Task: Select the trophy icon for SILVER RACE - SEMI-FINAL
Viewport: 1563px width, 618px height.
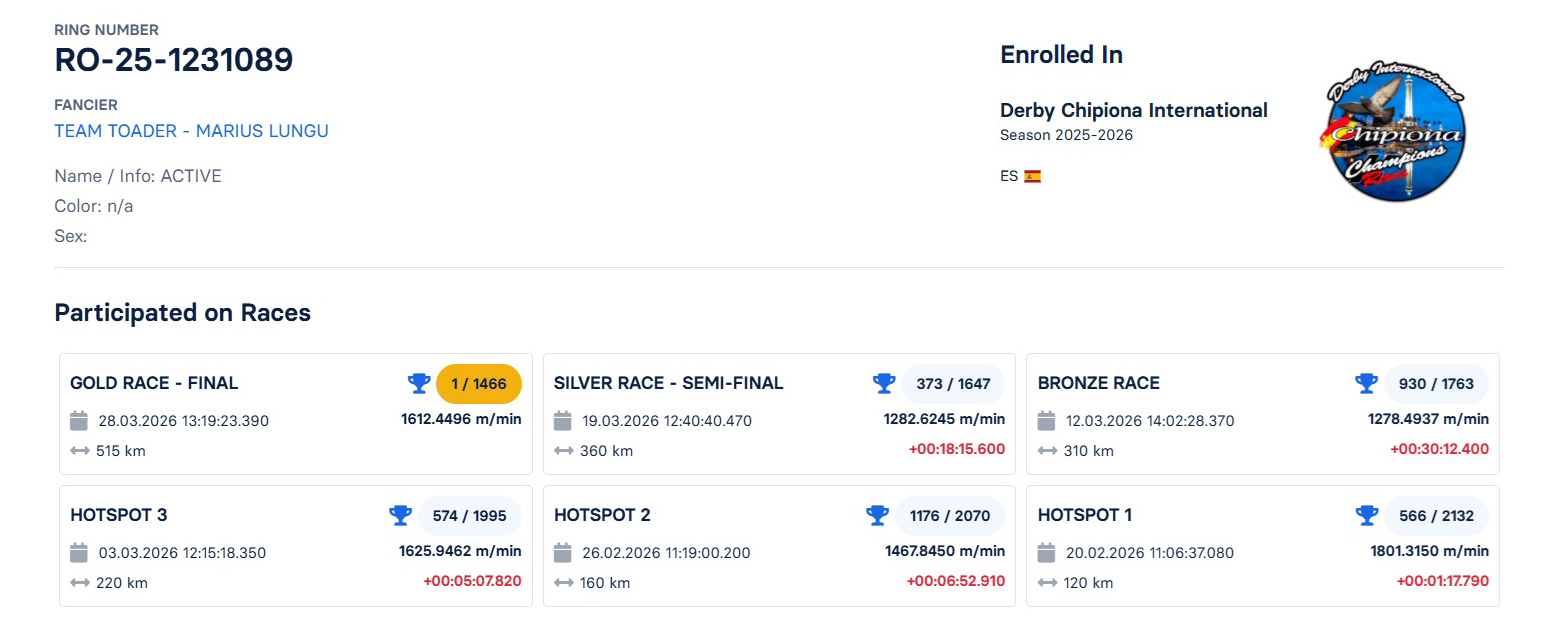Action: click(x=884, y=383)
